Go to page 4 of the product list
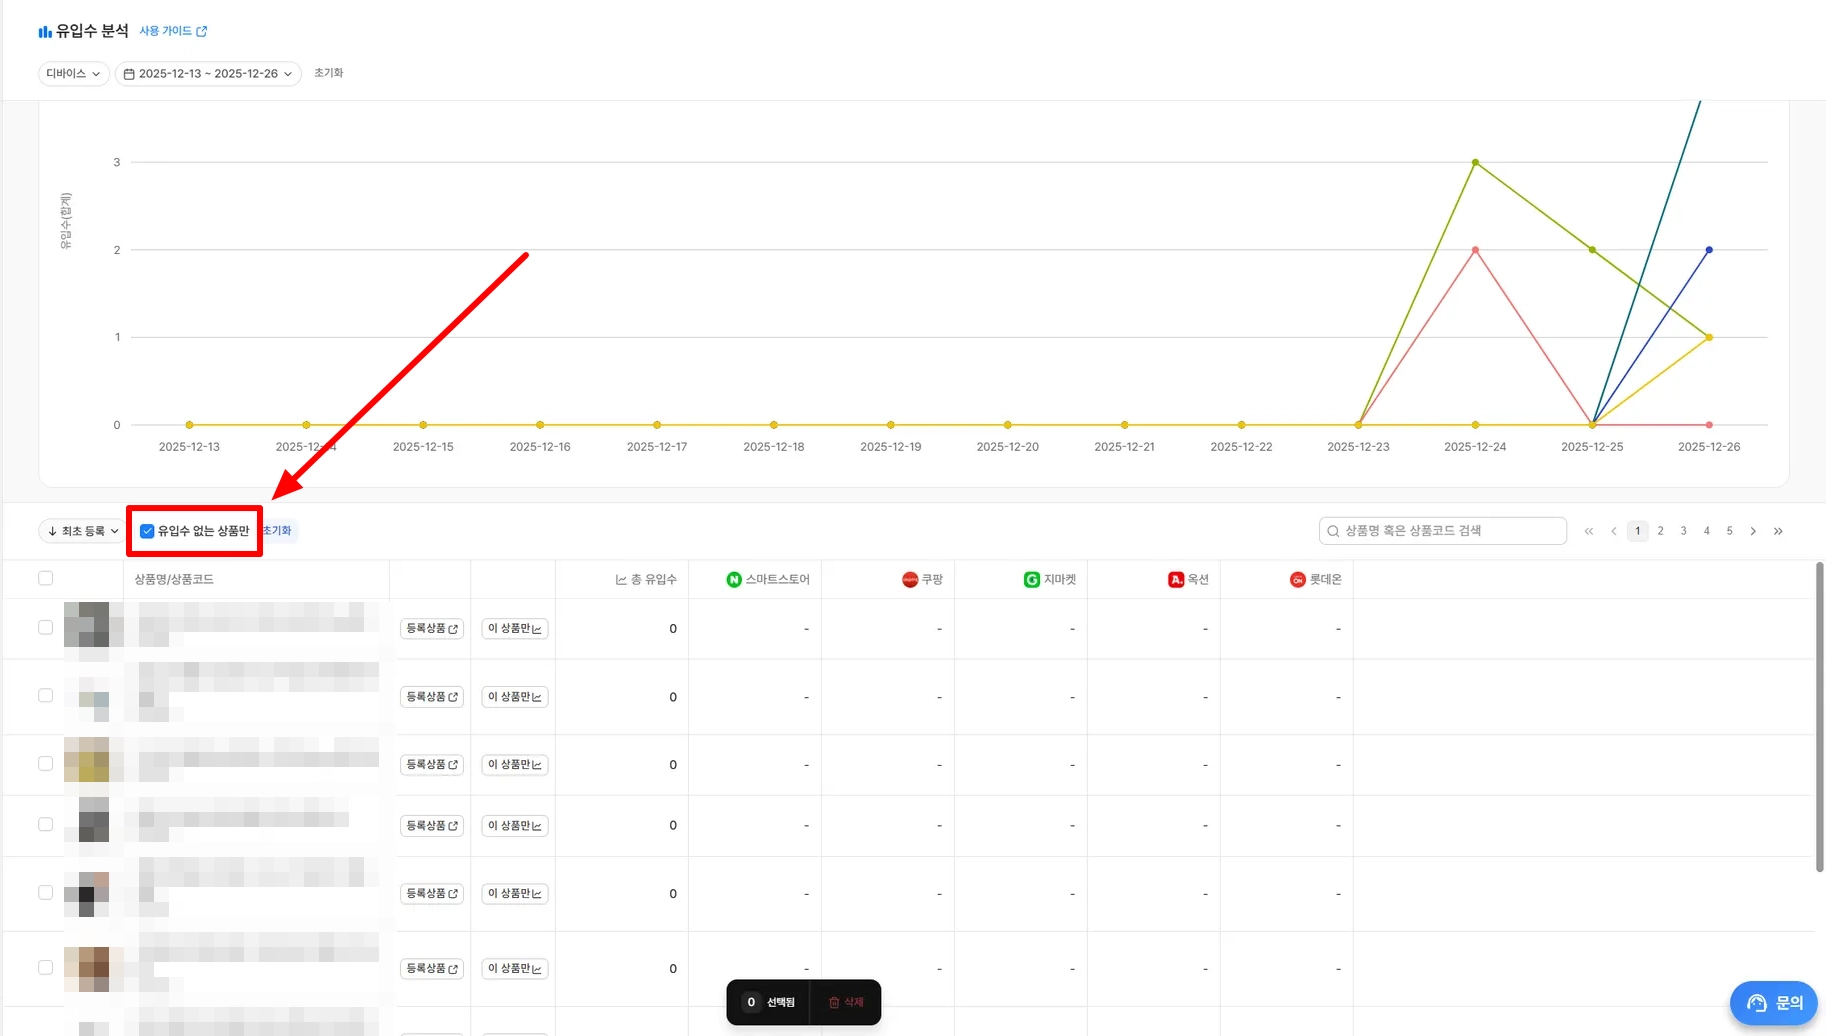The image size is (1826, 1036). pyautogui.click(x=1706, y=531)
